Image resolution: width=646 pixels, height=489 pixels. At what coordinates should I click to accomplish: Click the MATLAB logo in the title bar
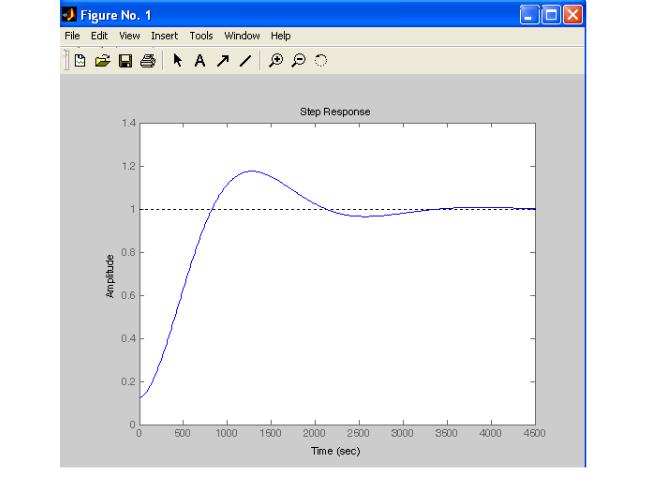coord(69,15)
